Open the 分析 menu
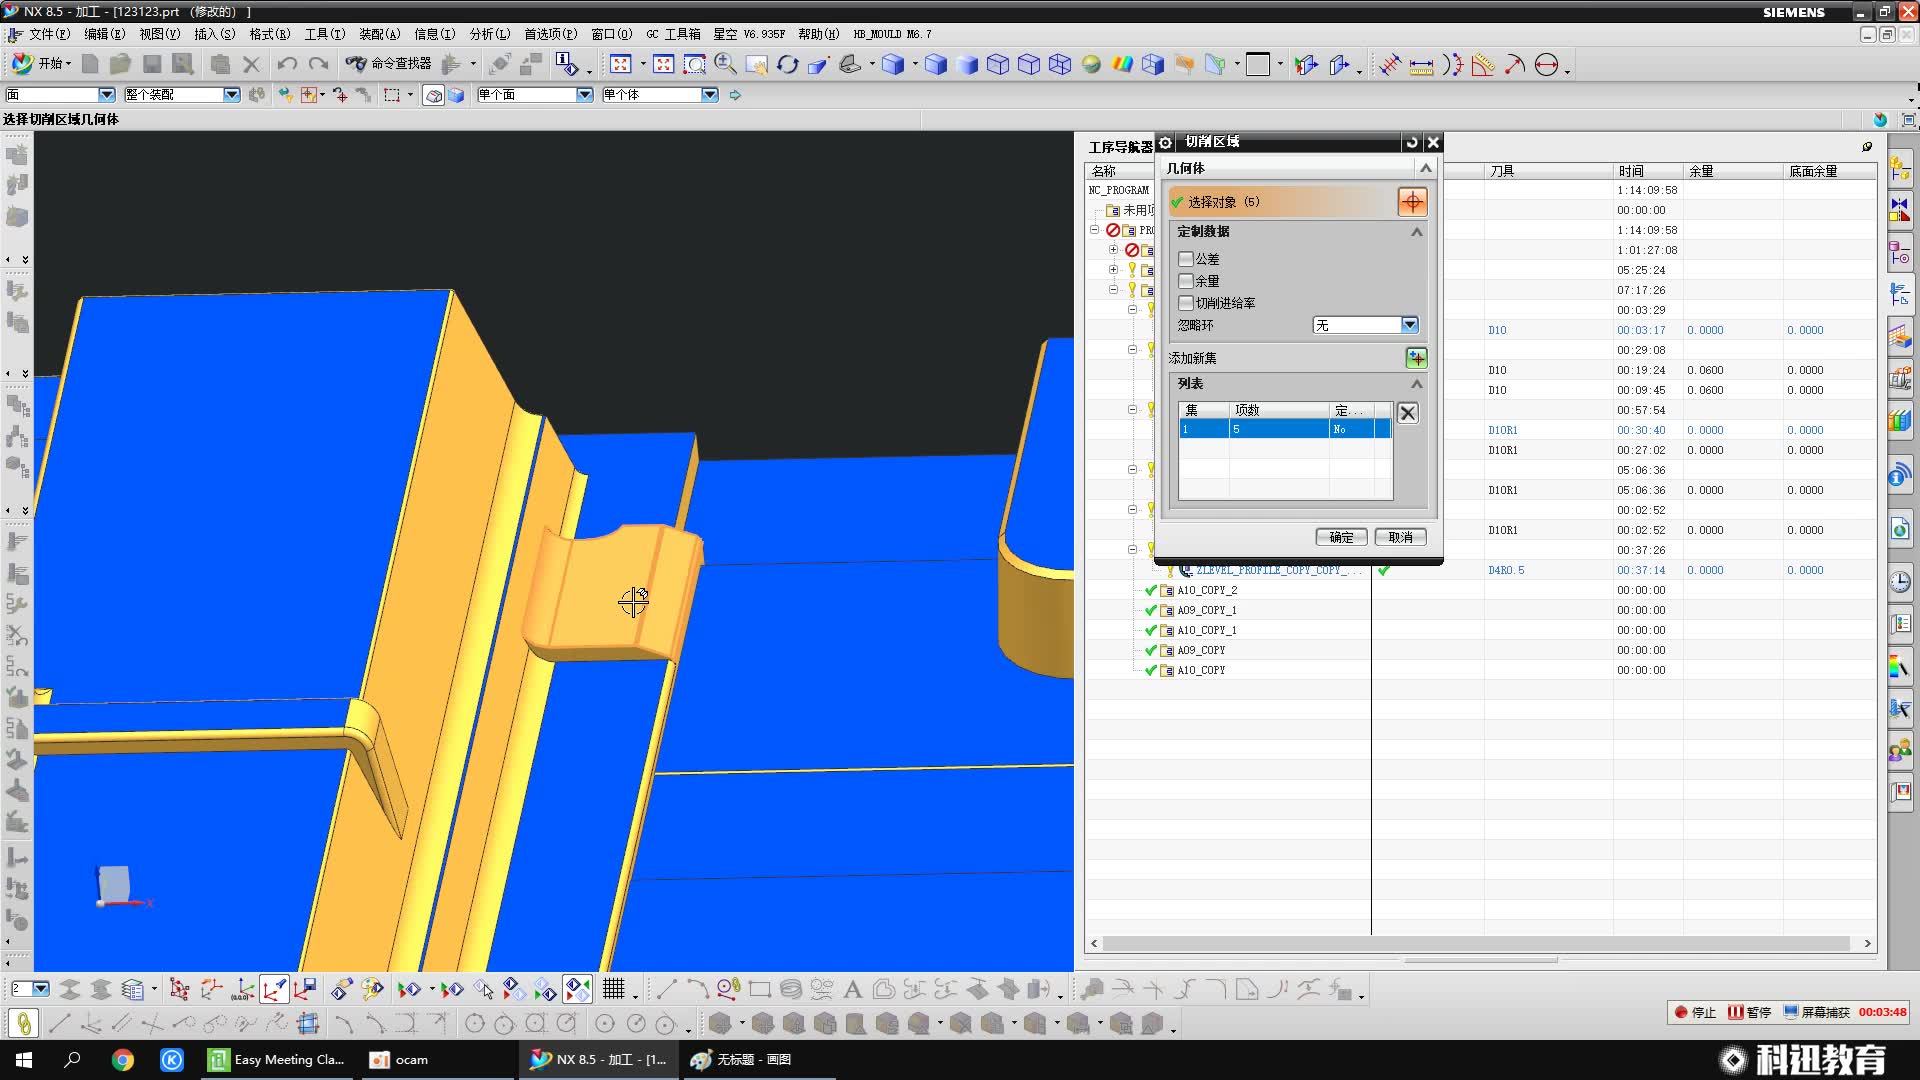1920x1080 pixels. (489, 34)
